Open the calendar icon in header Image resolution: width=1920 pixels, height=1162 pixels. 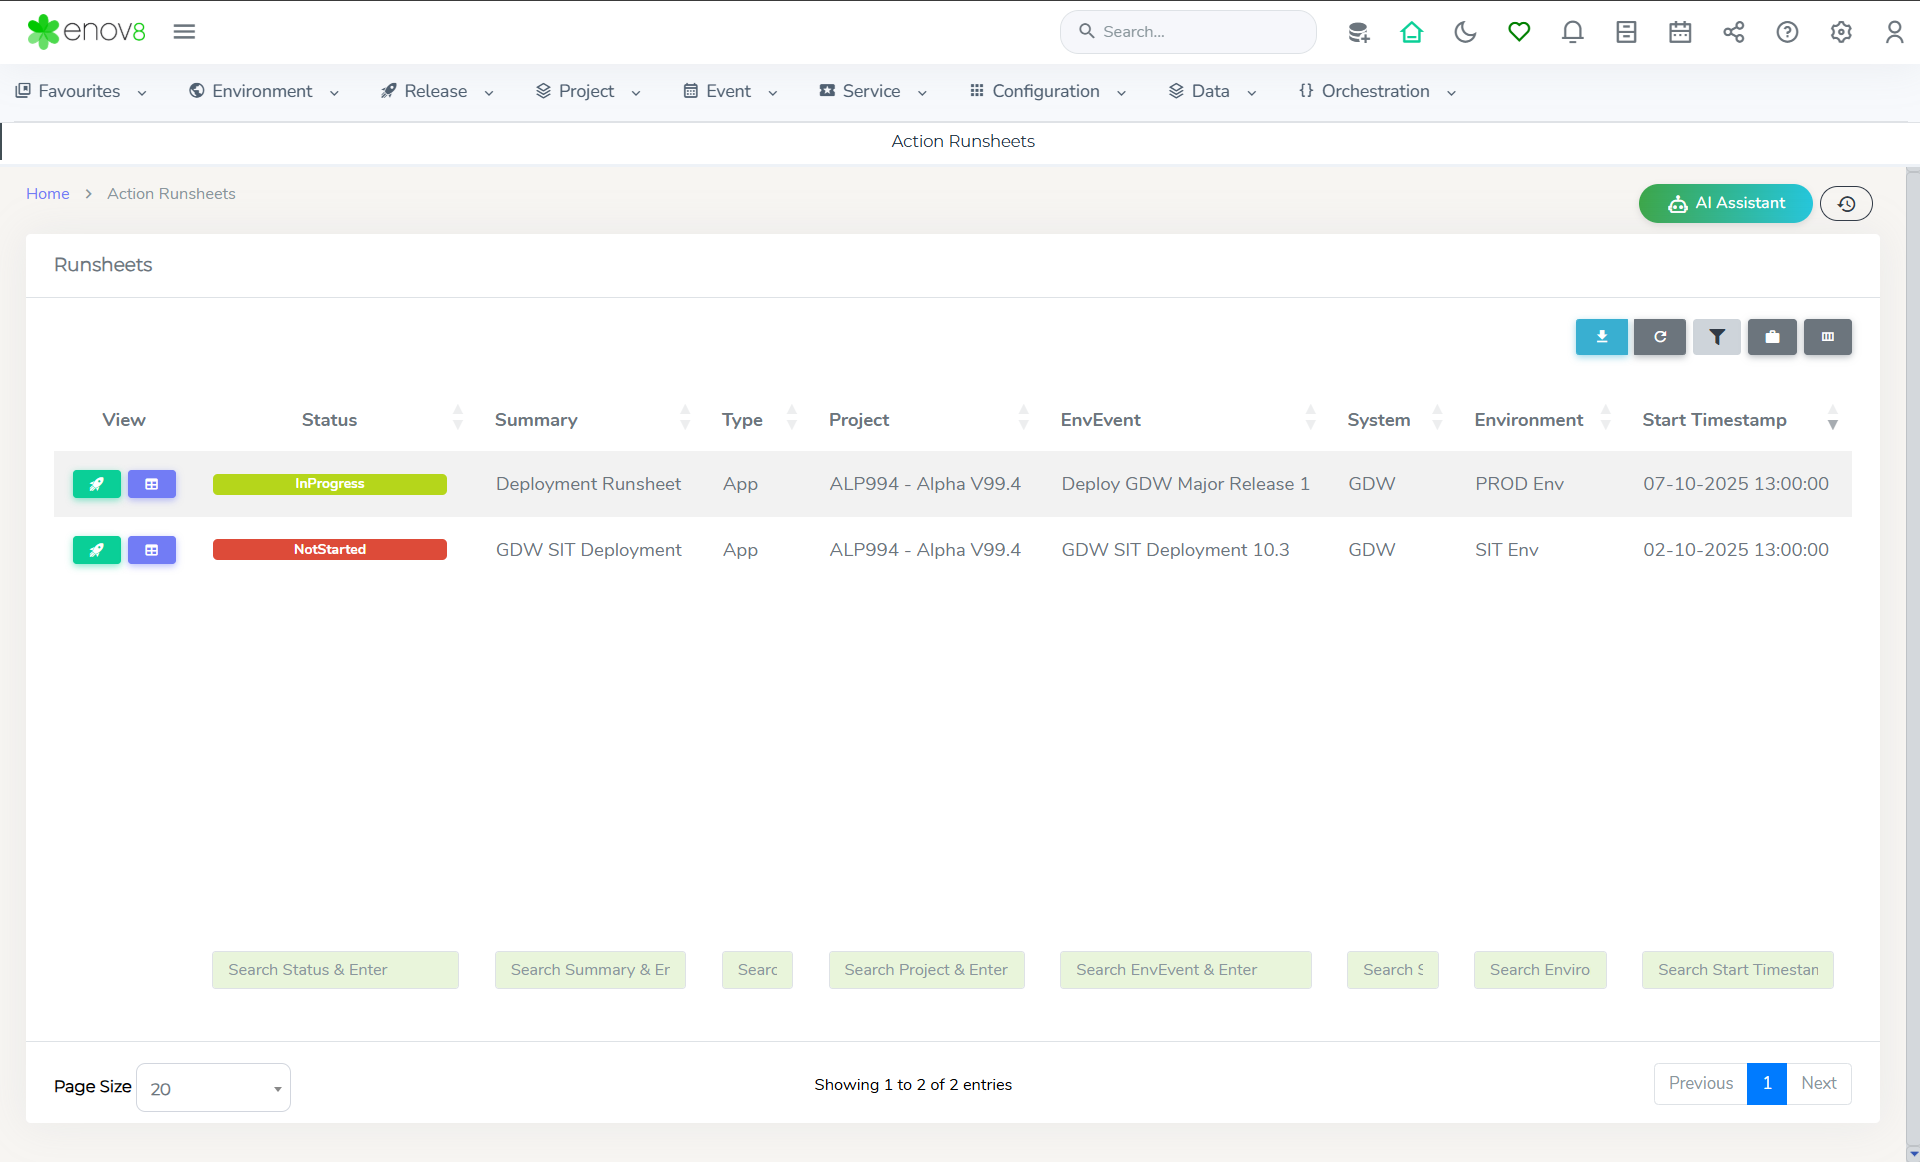[x=1680, y=32]
